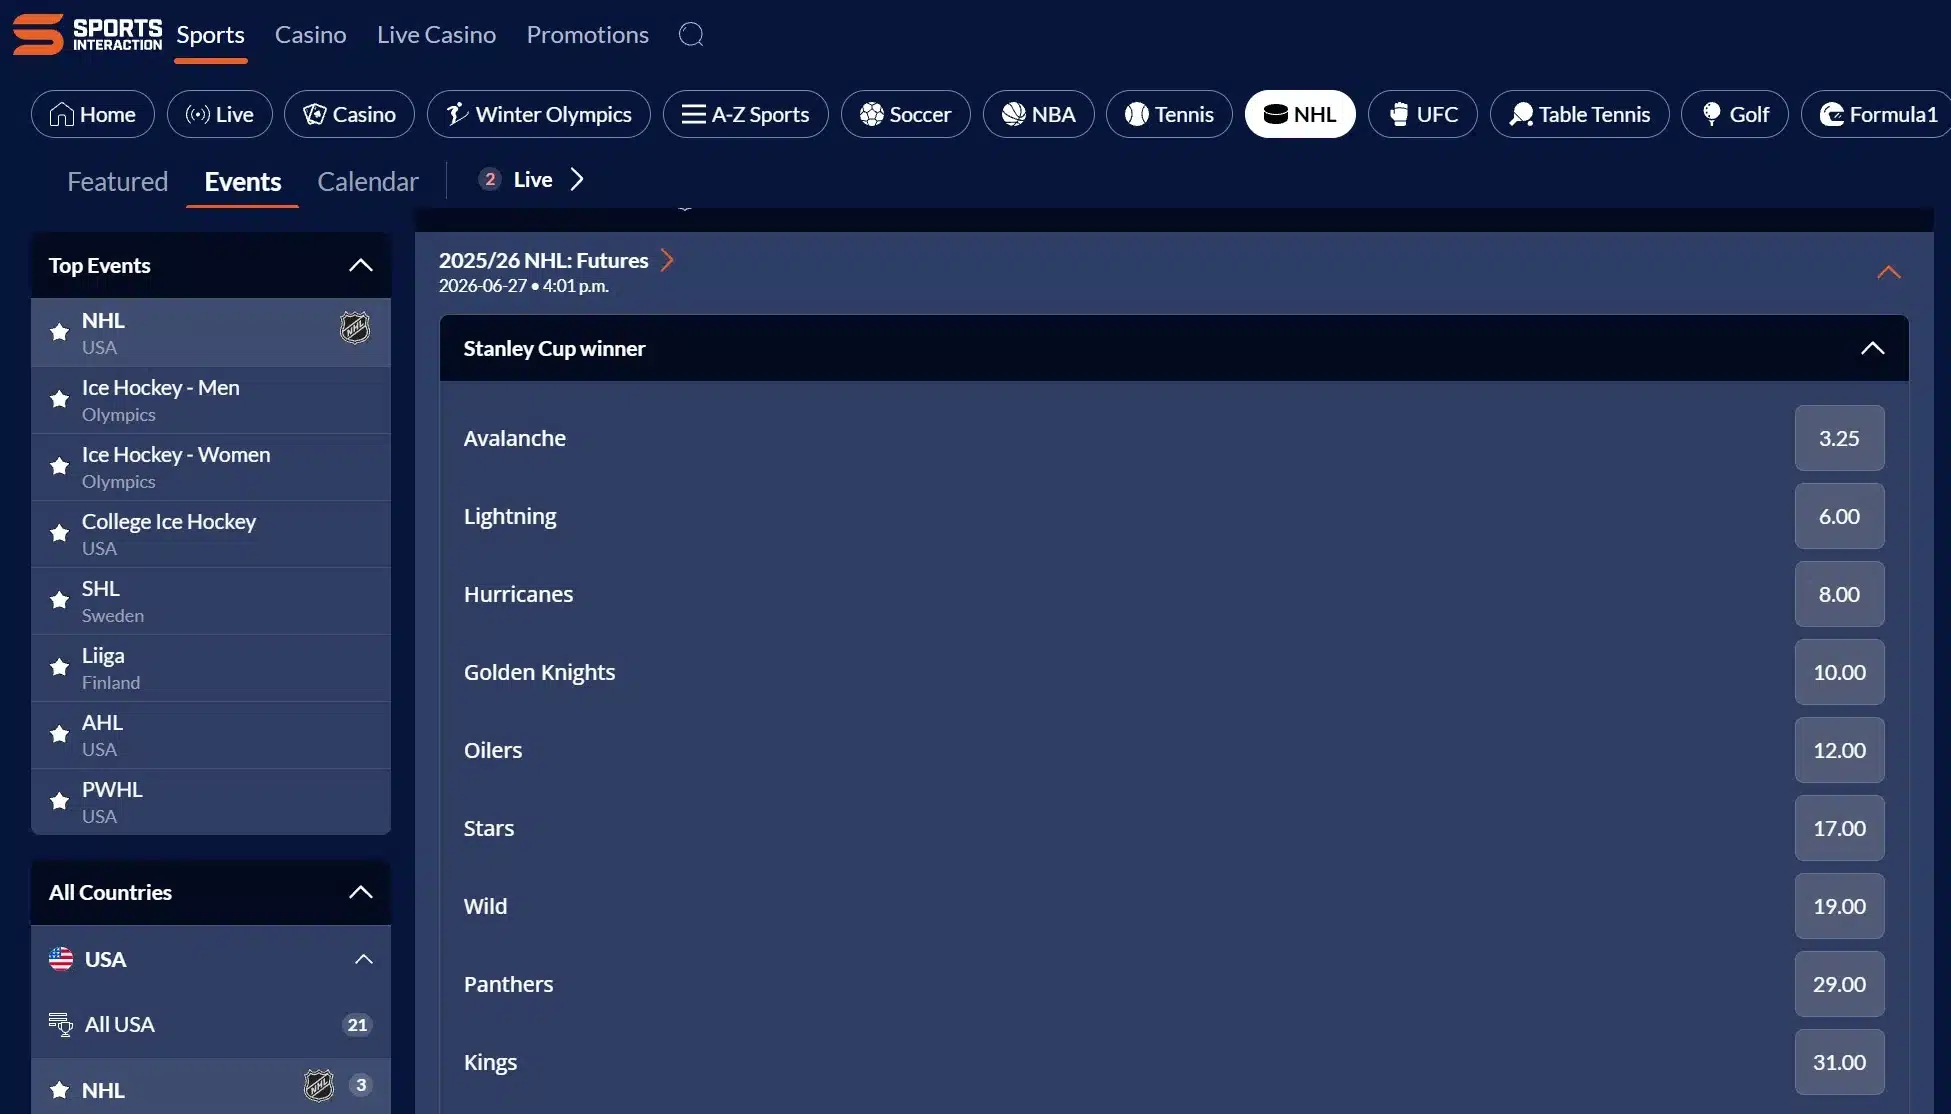Collapse the USA country section
This screenshot has width=1951, height=1114.
tap(362, 958)
